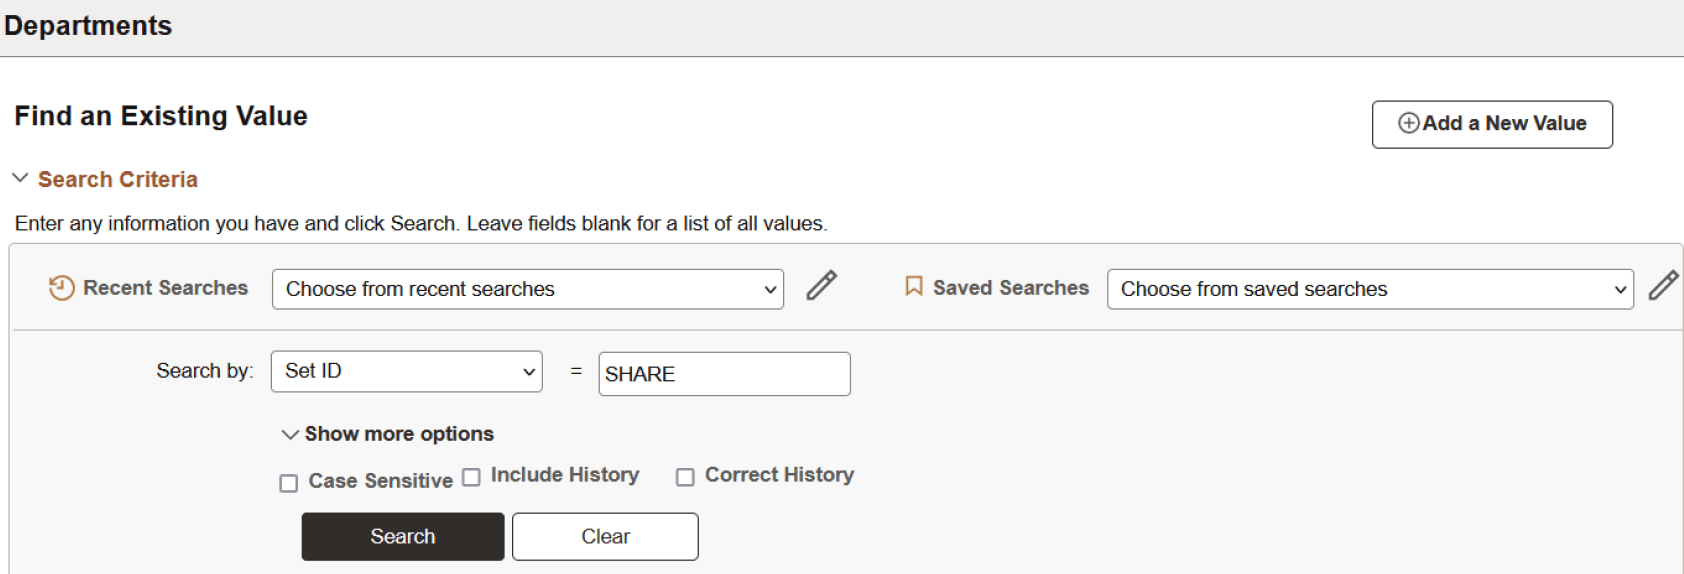1684x574 pixels.
Task: Click the pencil icon beside saved searches
Action: pos(1663,286)
